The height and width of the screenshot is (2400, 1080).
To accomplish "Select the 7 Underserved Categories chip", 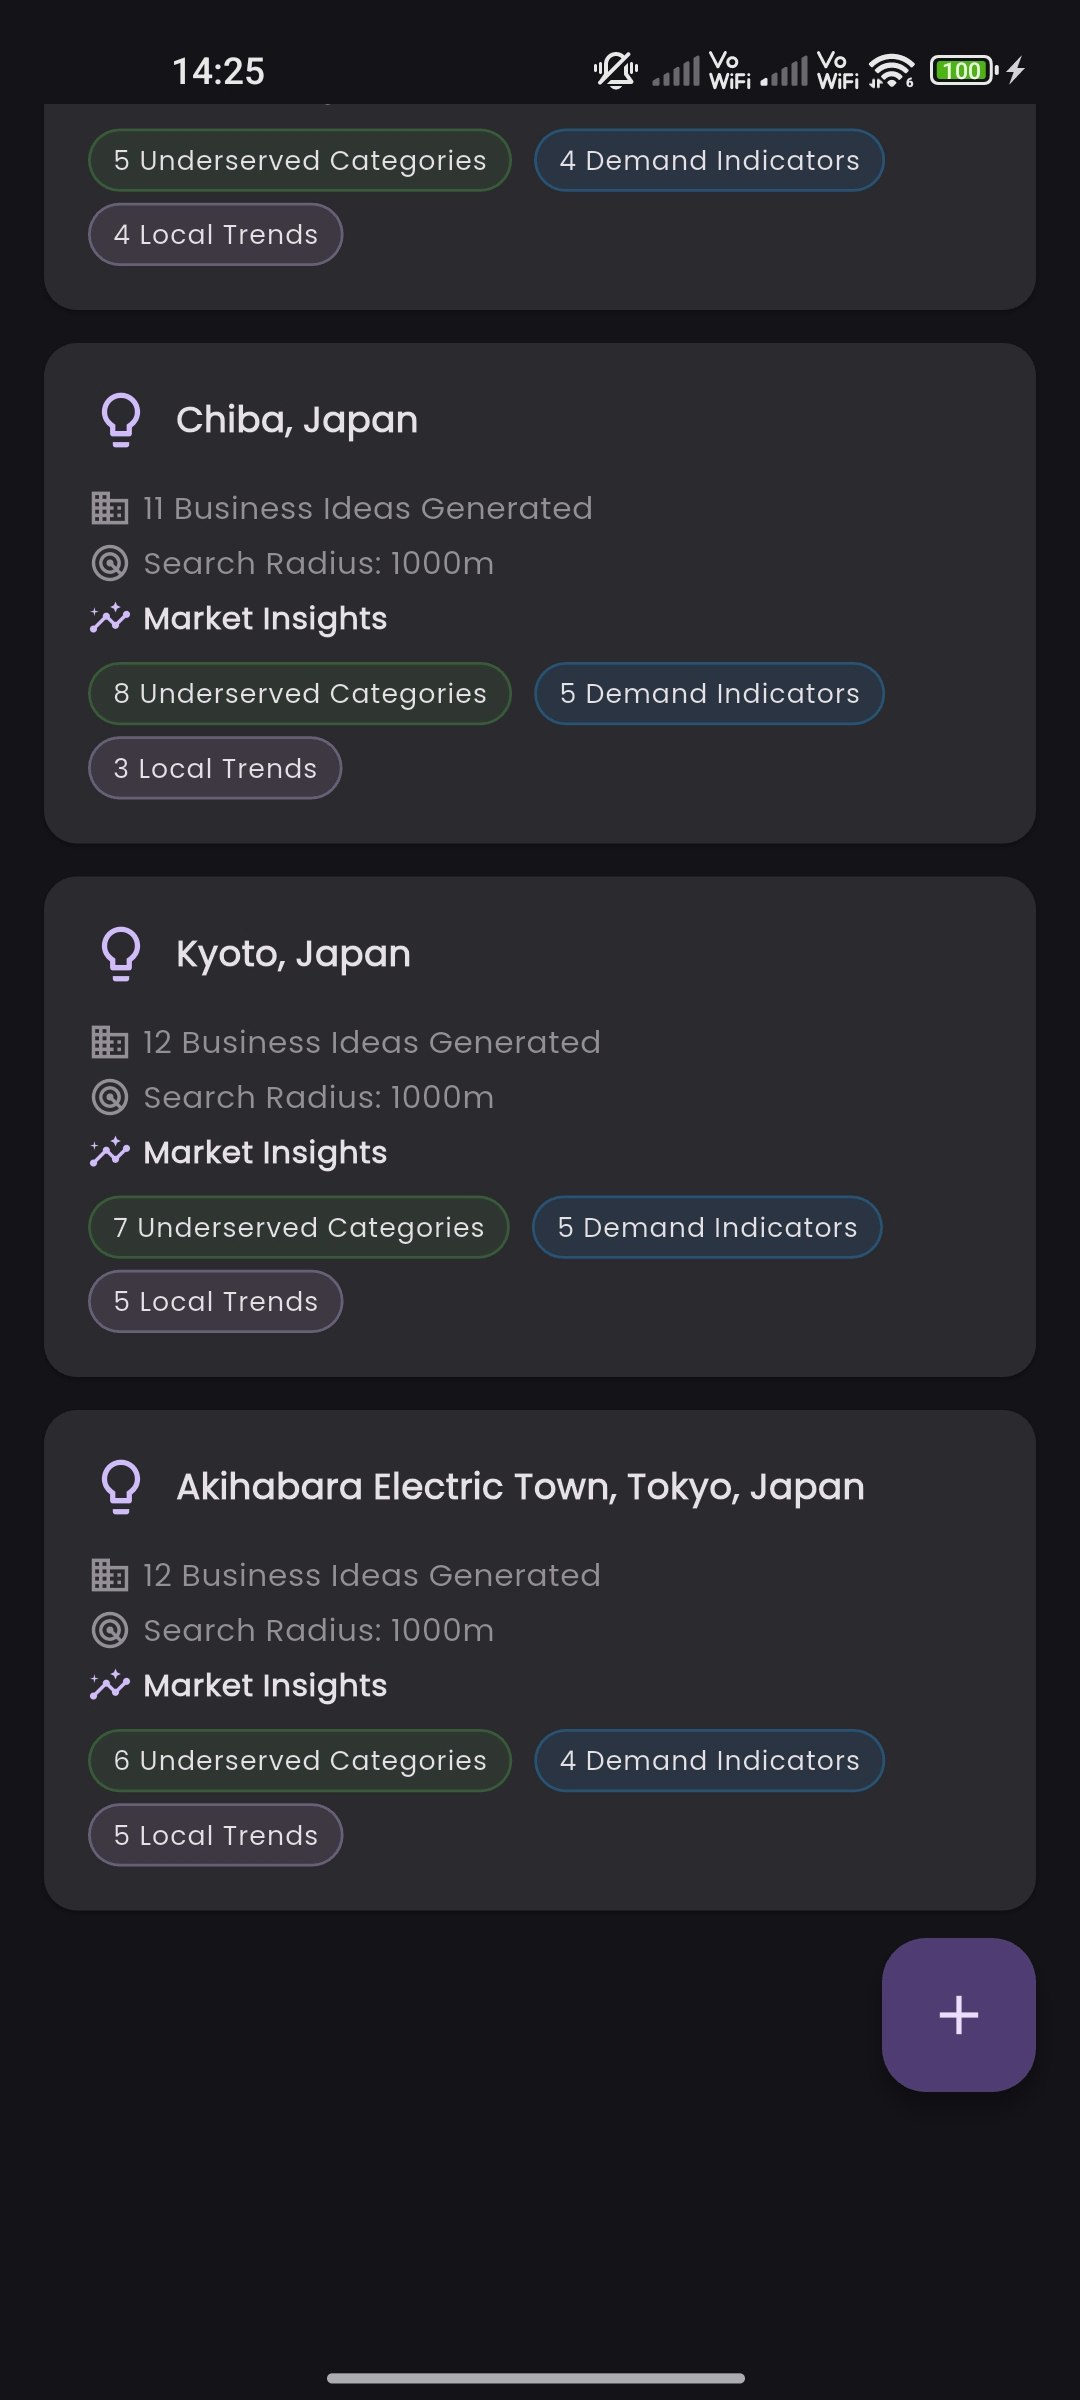I will [299, 1227].
